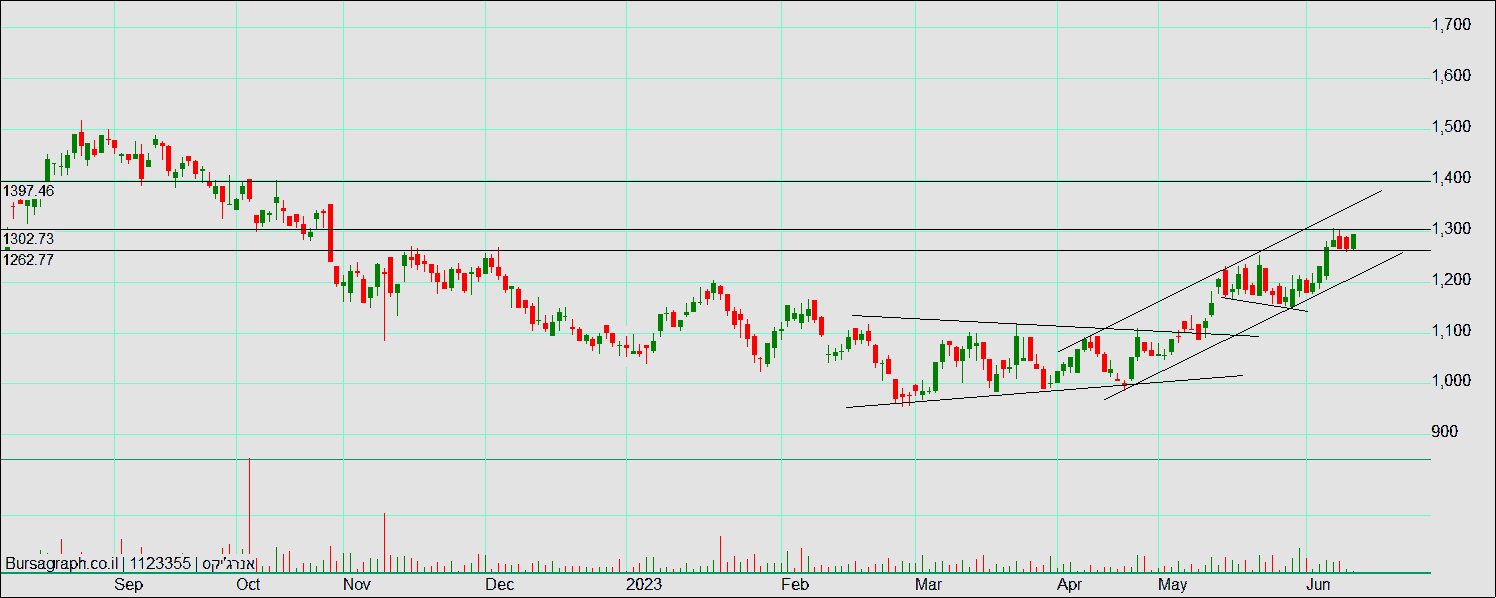
Task: Select the 1,400 price axis label
Action: click(x=1451, y=178)
